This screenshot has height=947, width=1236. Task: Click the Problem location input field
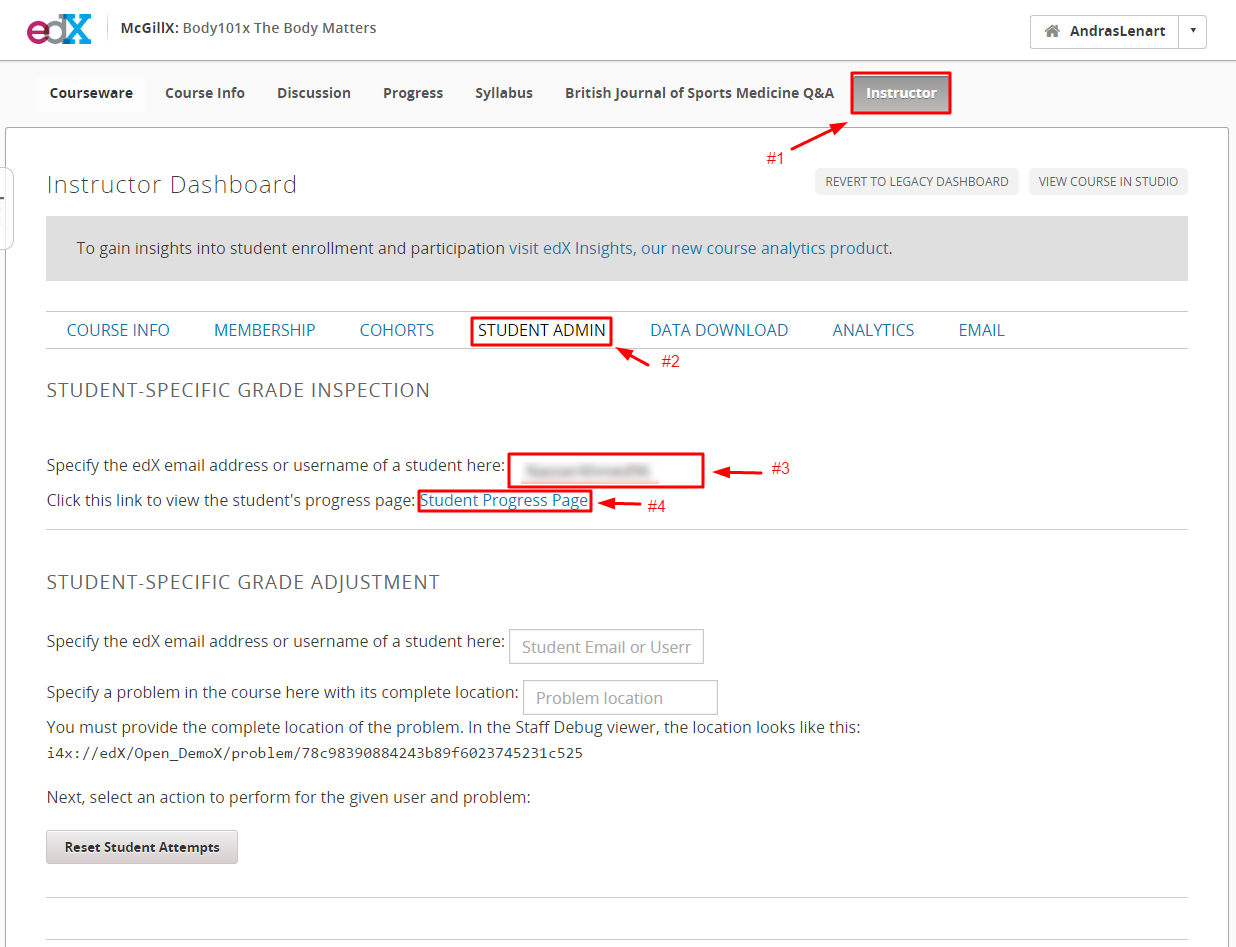tap(621, 697)
